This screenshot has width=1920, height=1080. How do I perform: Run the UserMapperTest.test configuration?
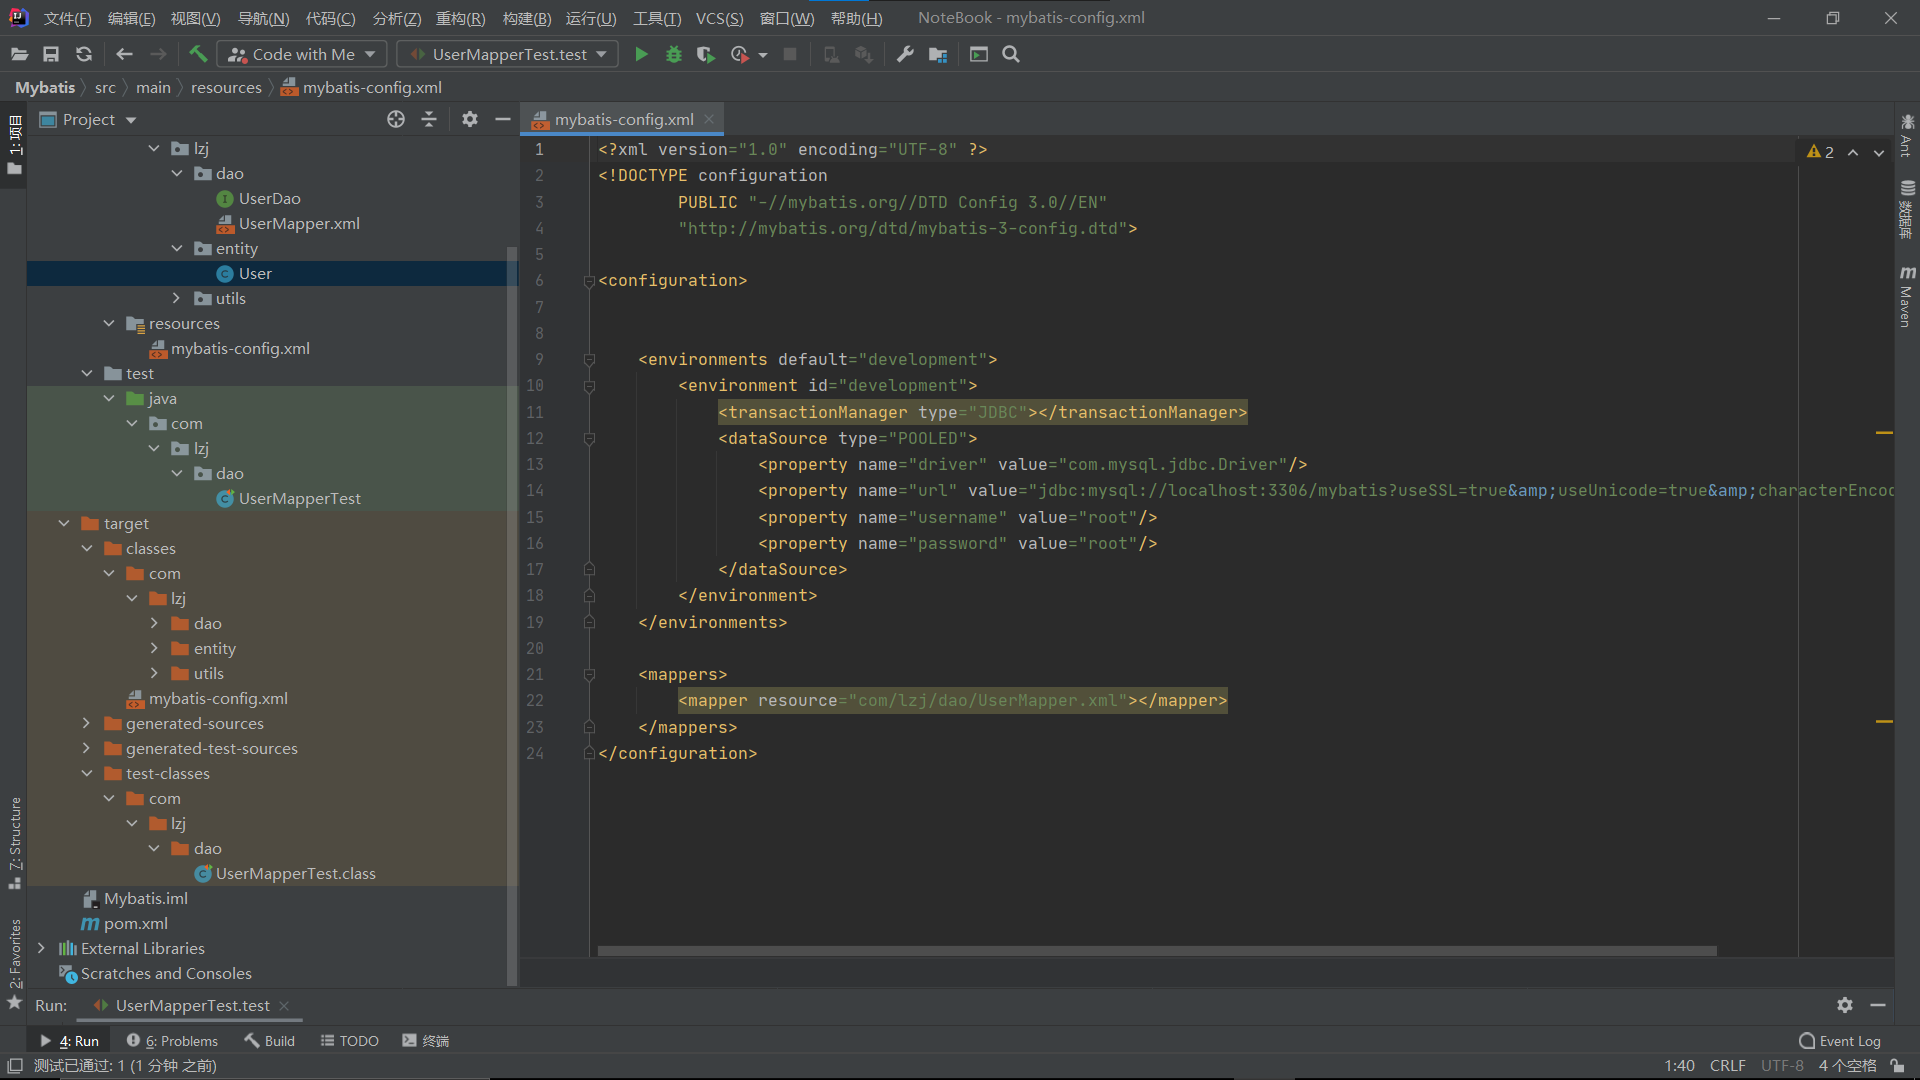[641, 54]
